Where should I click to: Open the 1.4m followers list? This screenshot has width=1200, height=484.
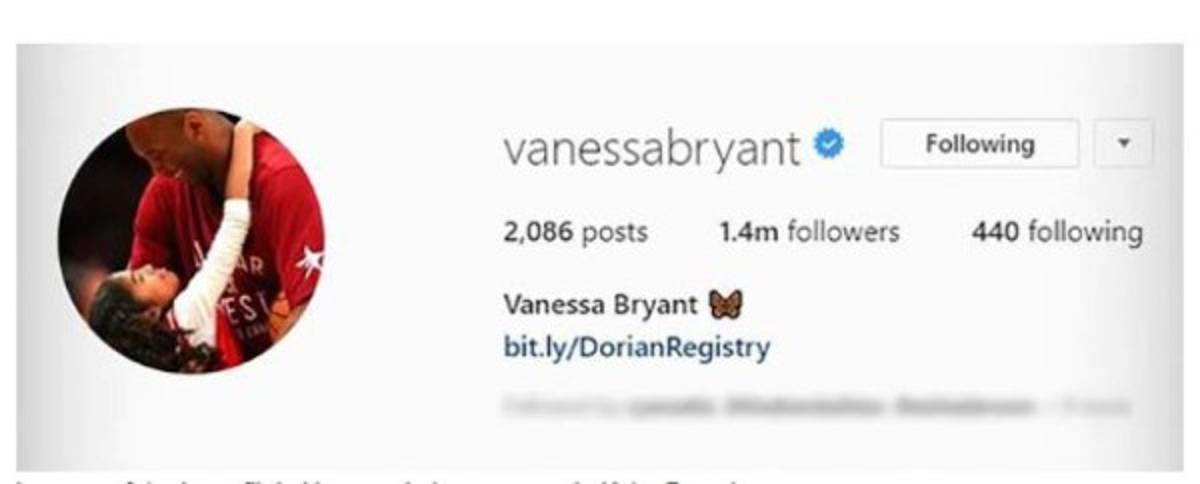(x=809, y=233)
